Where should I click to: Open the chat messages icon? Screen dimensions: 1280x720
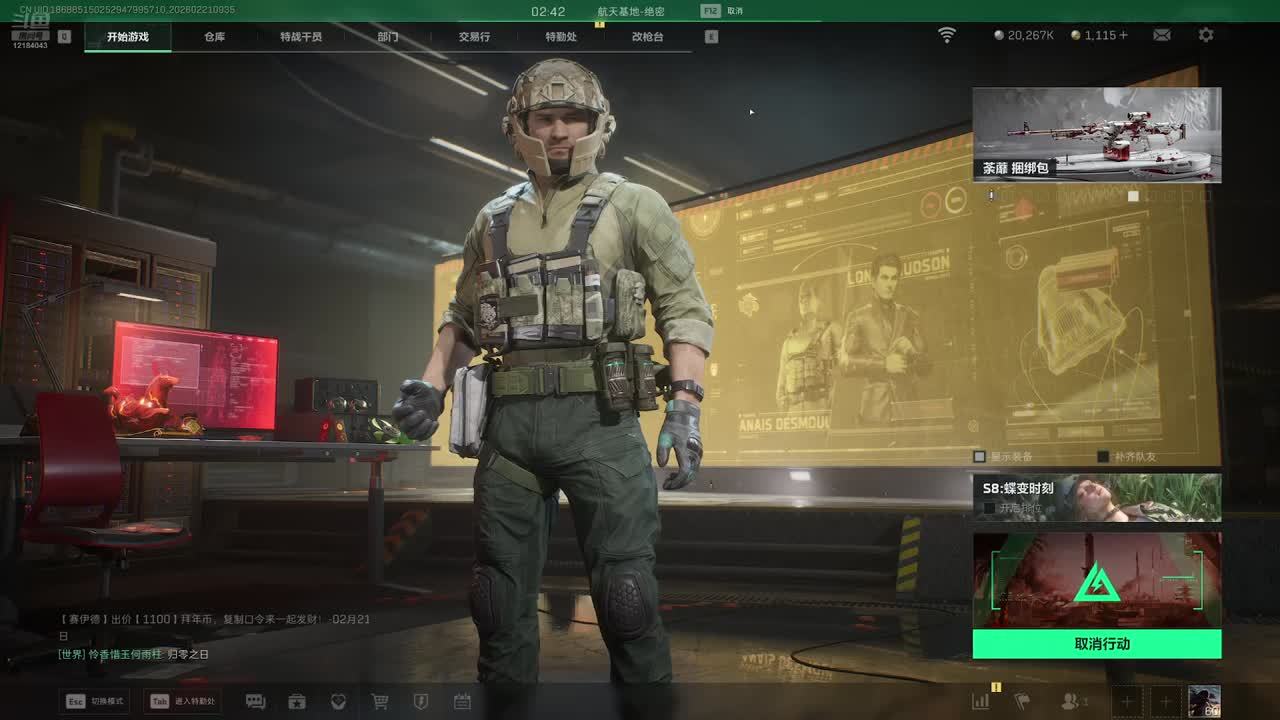pos(255,702)
